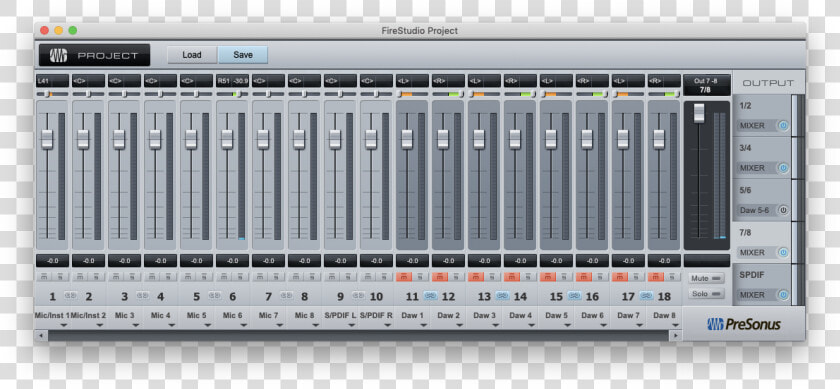Solo channel 9 with its S button
This screenshot has width=840, height=389.
pyautogui.click(x=348, y=276)
